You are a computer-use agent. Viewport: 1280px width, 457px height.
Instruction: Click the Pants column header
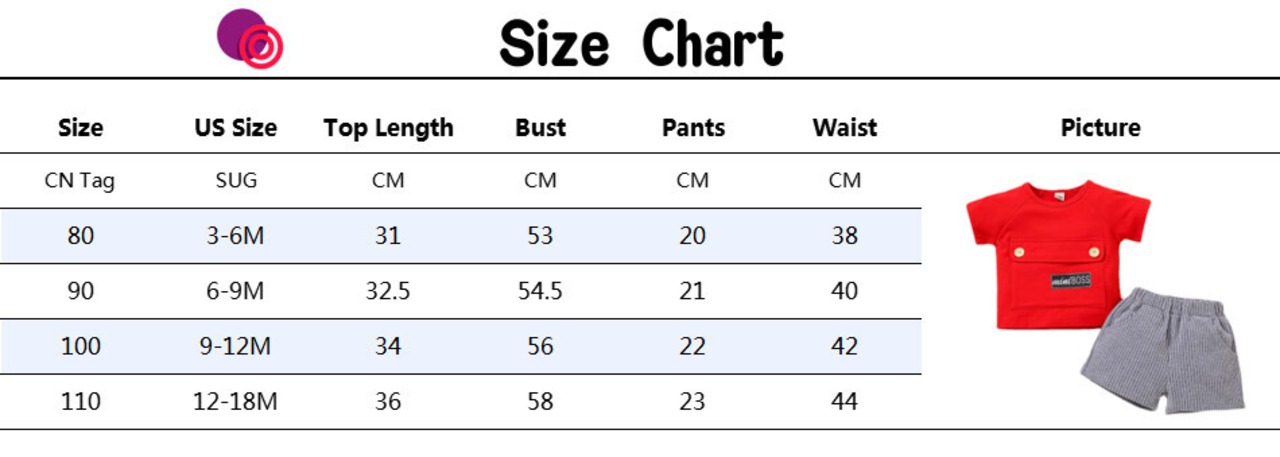pyautogui.click(x=693, y=128)
